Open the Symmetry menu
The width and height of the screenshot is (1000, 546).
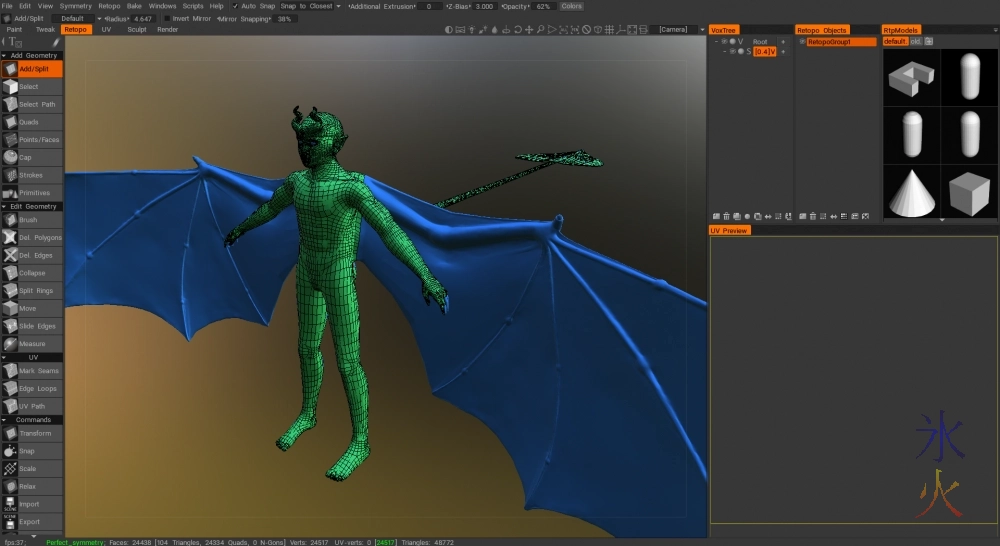[75, 6]
